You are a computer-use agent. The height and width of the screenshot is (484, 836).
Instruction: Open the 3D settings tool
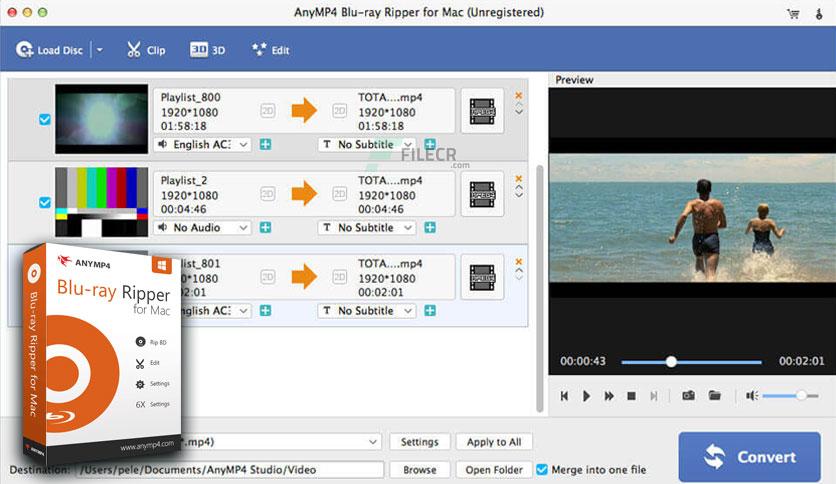[207, 49]
